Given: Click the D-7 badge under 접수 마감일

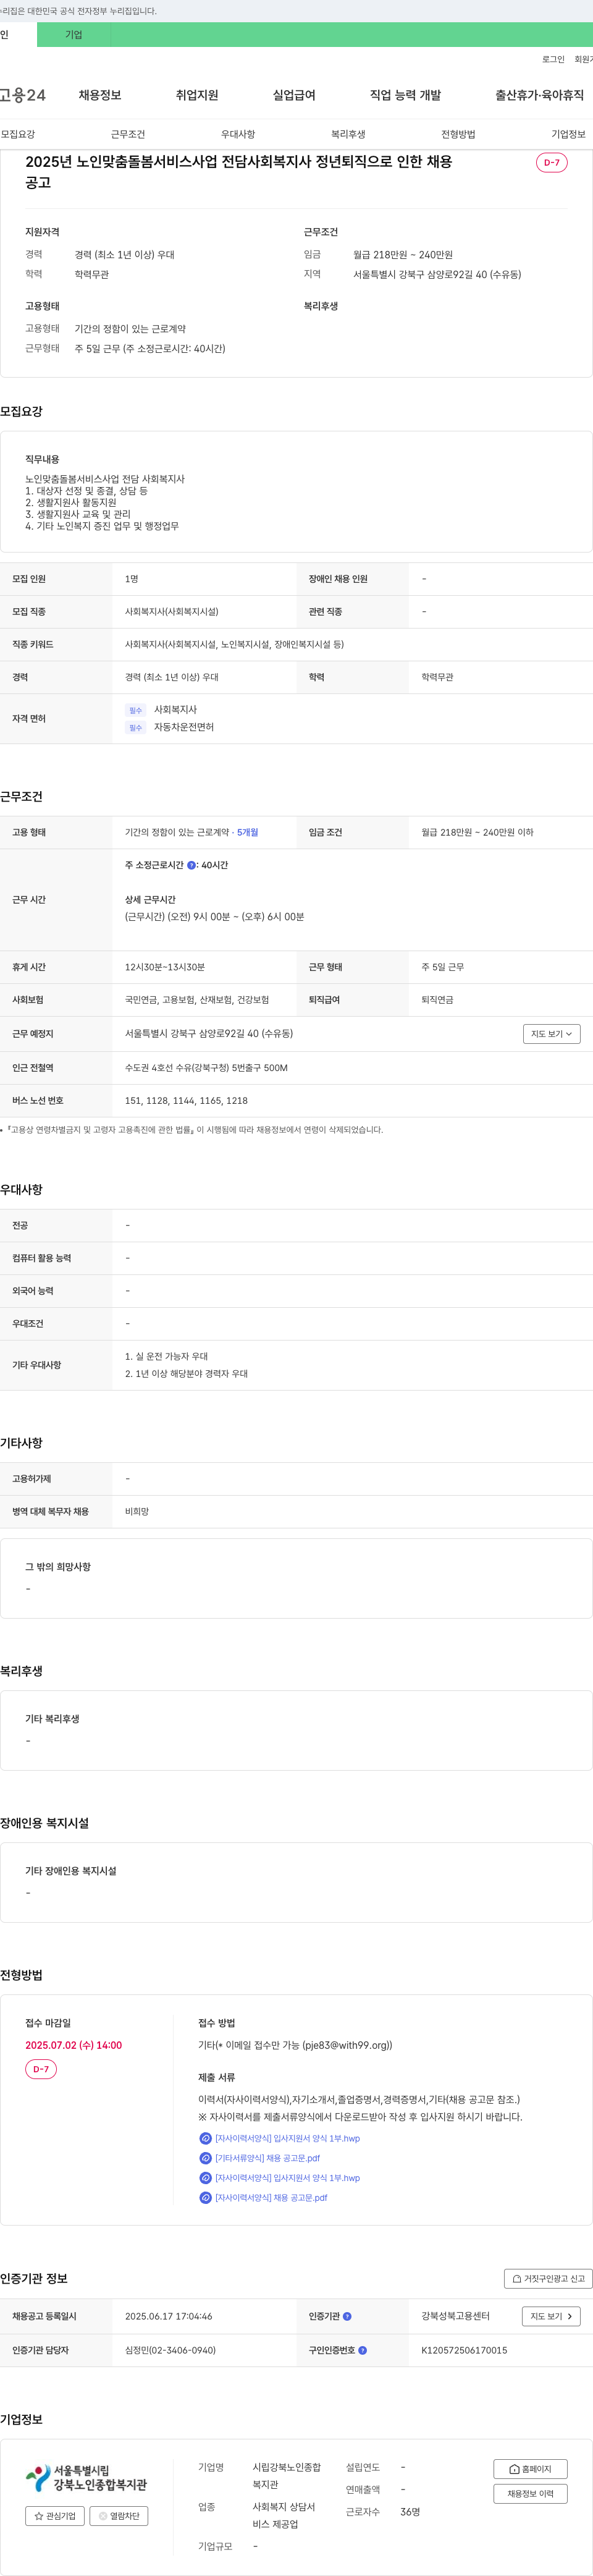Looking at the screenshot, I should tap(41, 2069).
